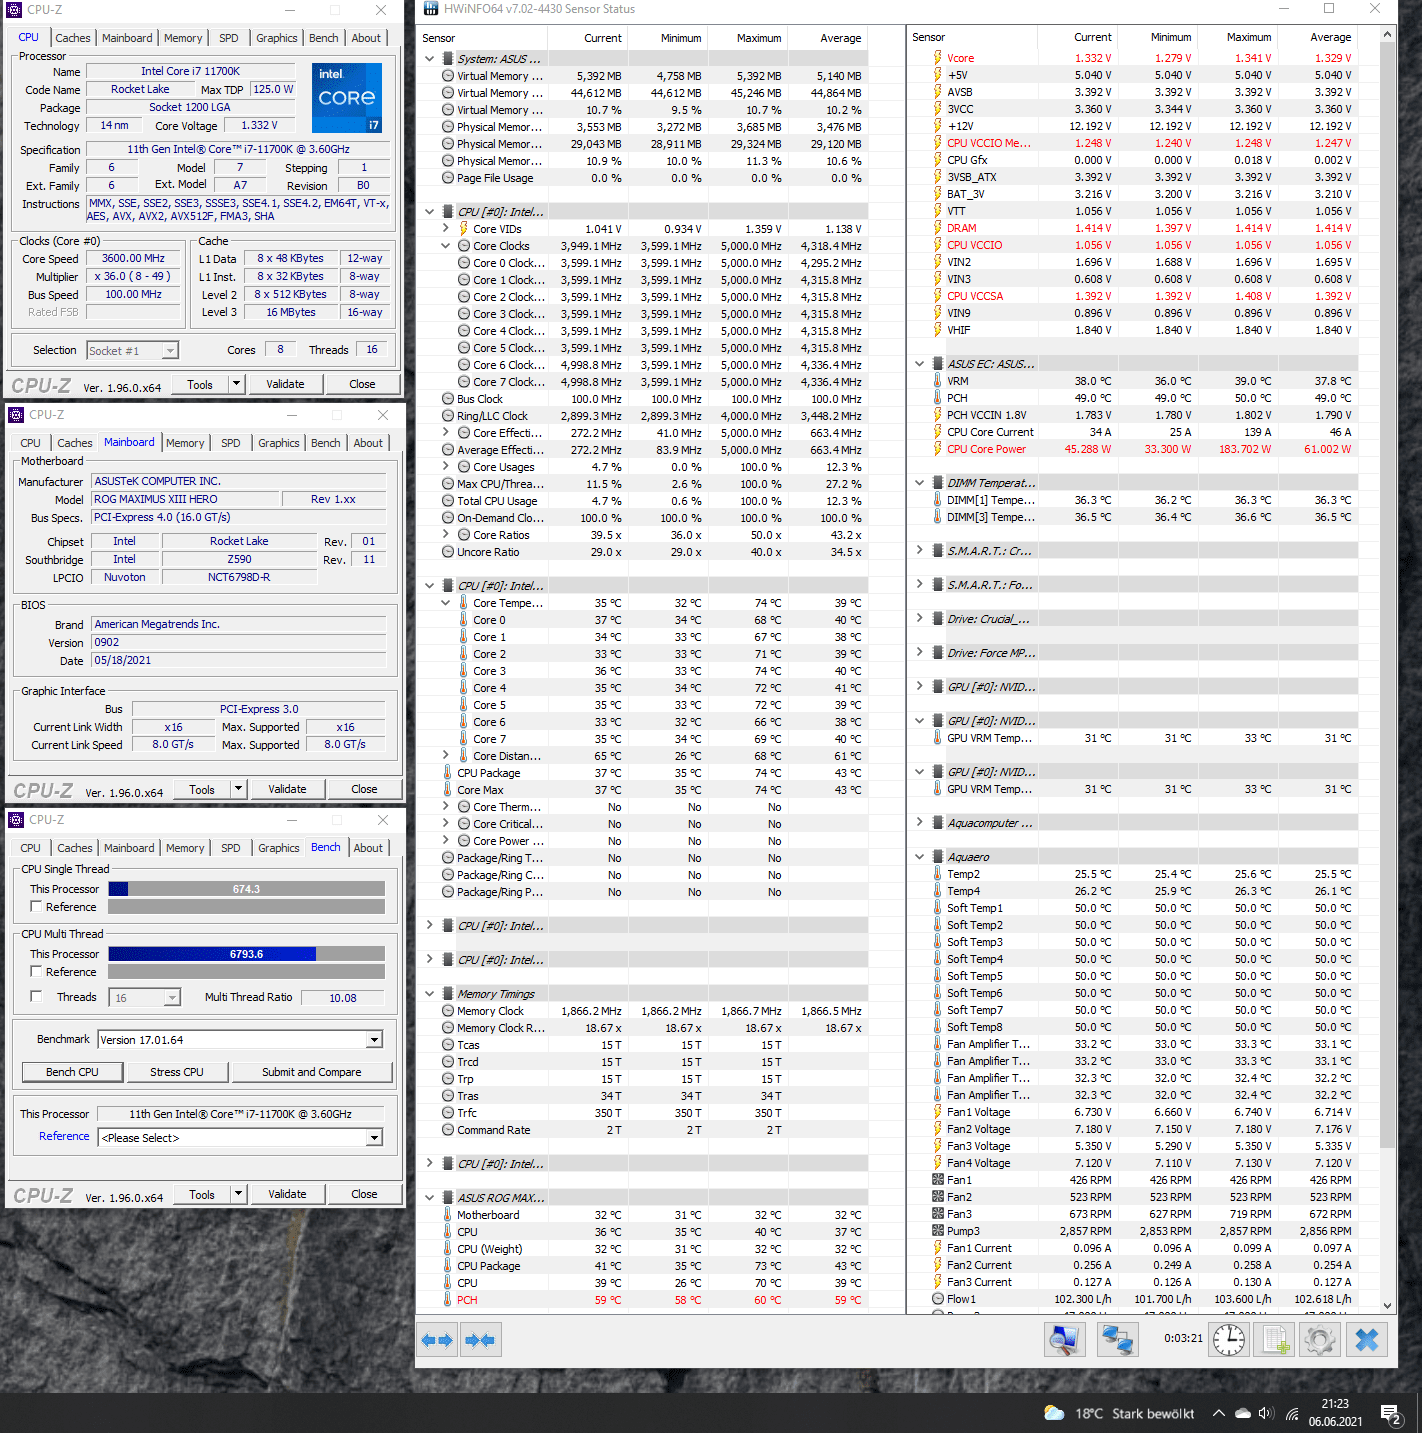Click the Fan1 RPM fan icon
1422x1433 pixels.
pos(938,1180)
